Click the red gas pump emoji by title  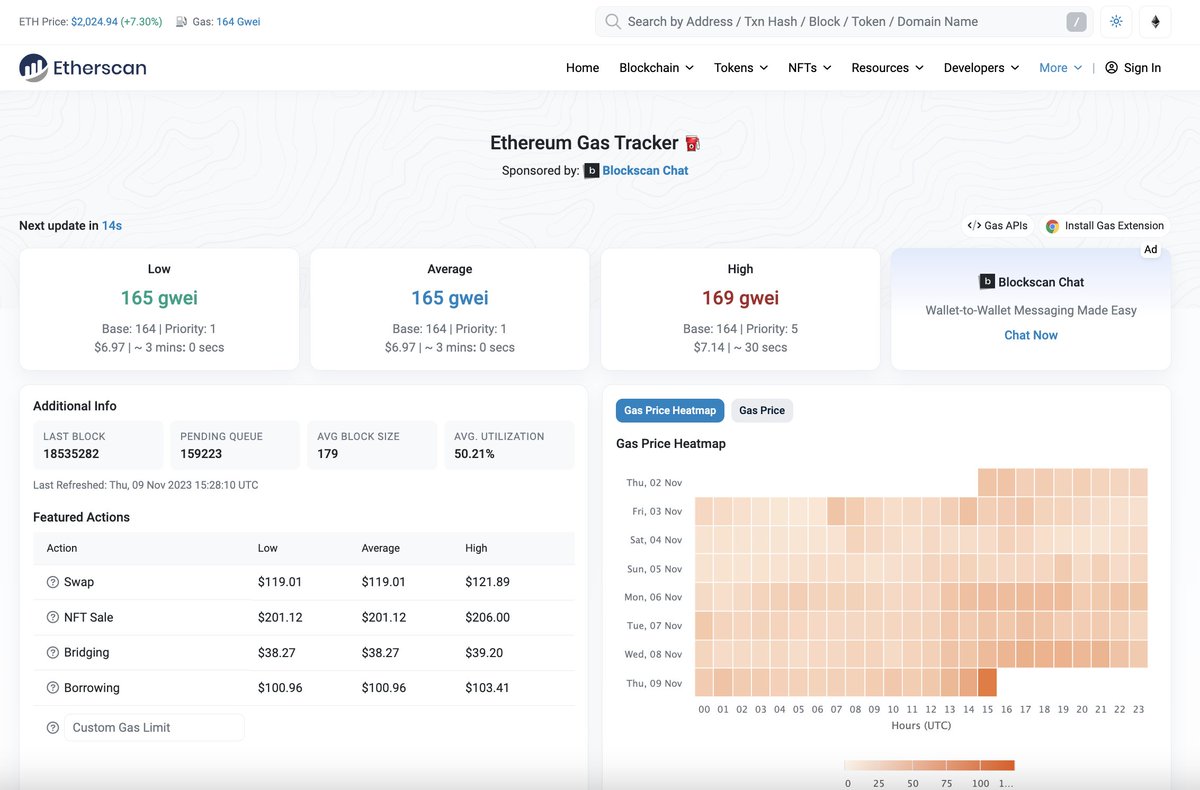coord(692,144)
